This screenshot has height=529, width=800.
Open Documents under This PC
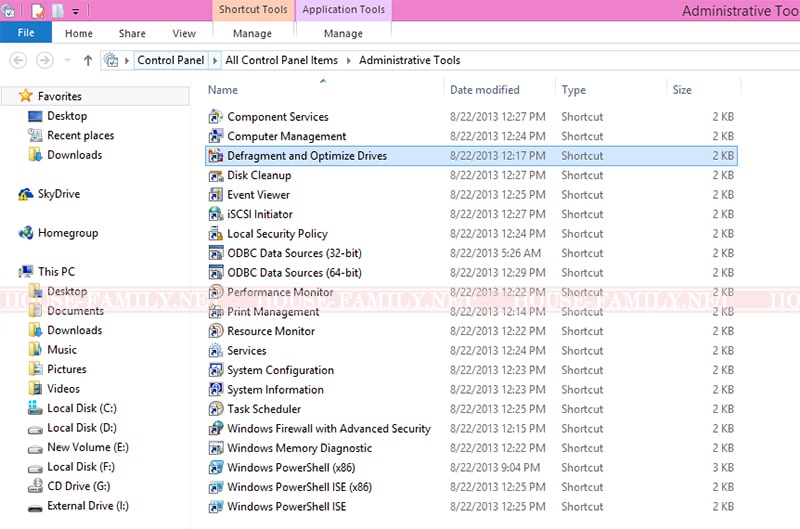click(x=76, y=311)
